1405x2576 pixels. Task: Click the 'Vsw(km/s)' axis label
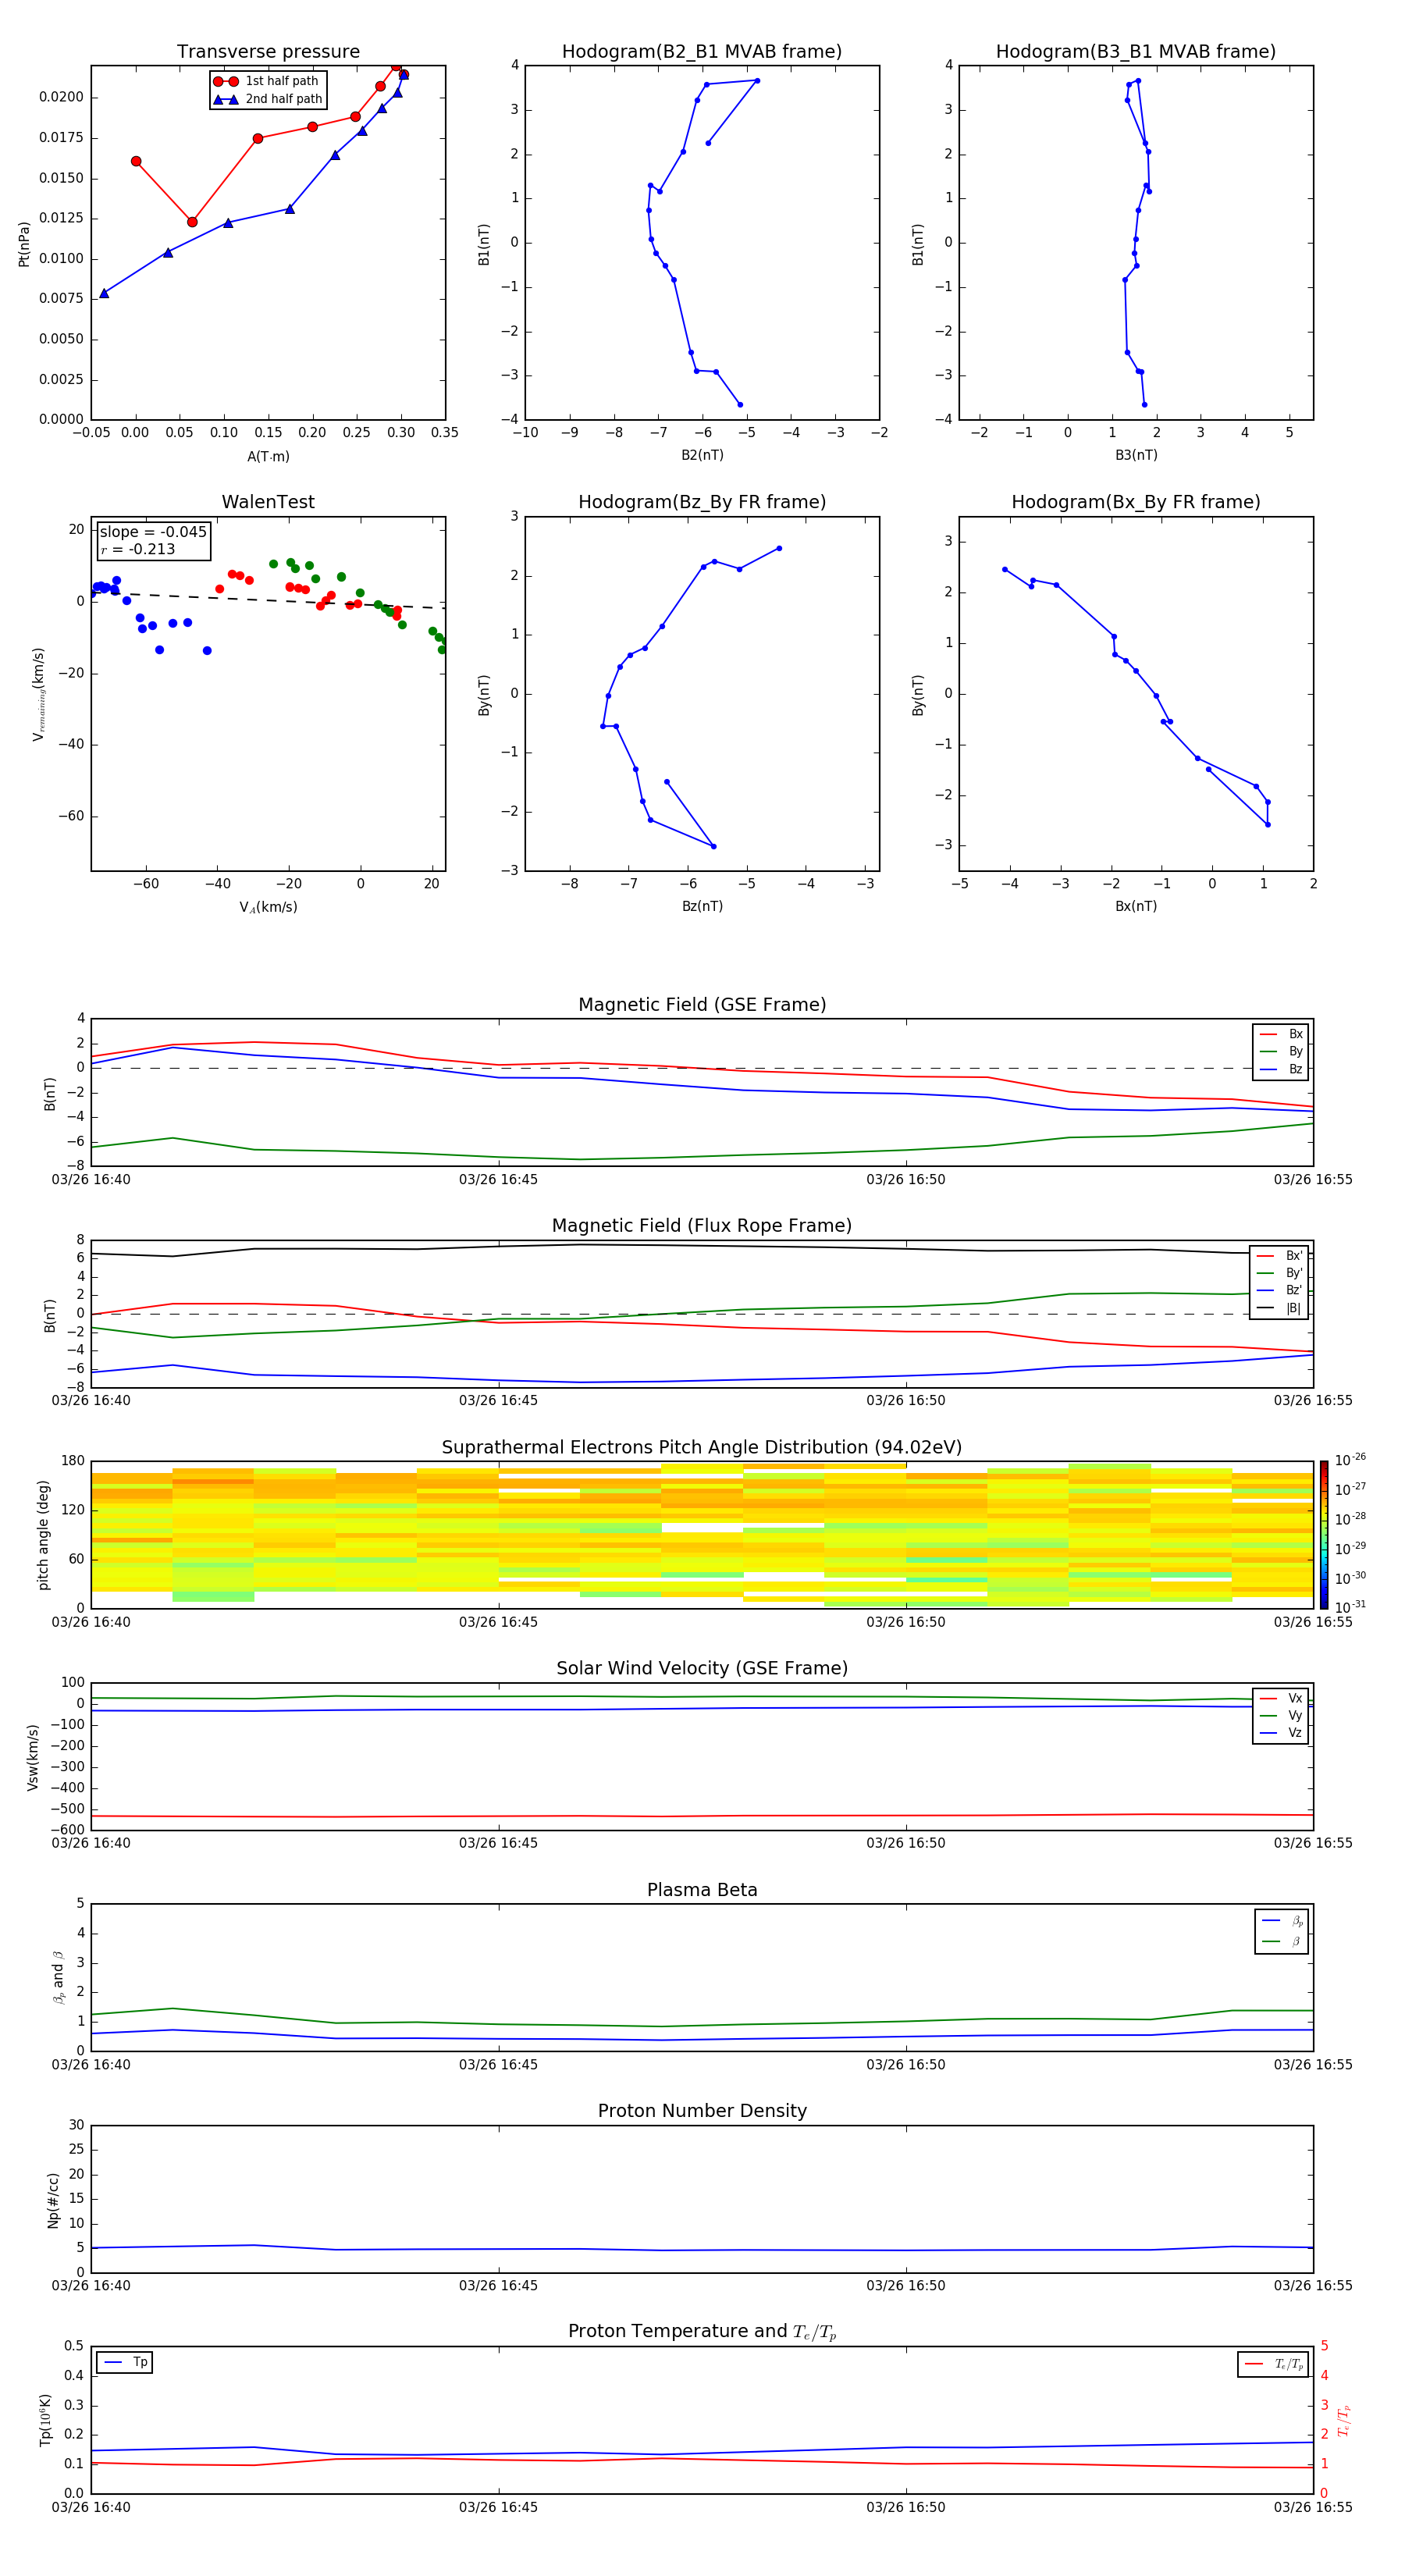32,1756
